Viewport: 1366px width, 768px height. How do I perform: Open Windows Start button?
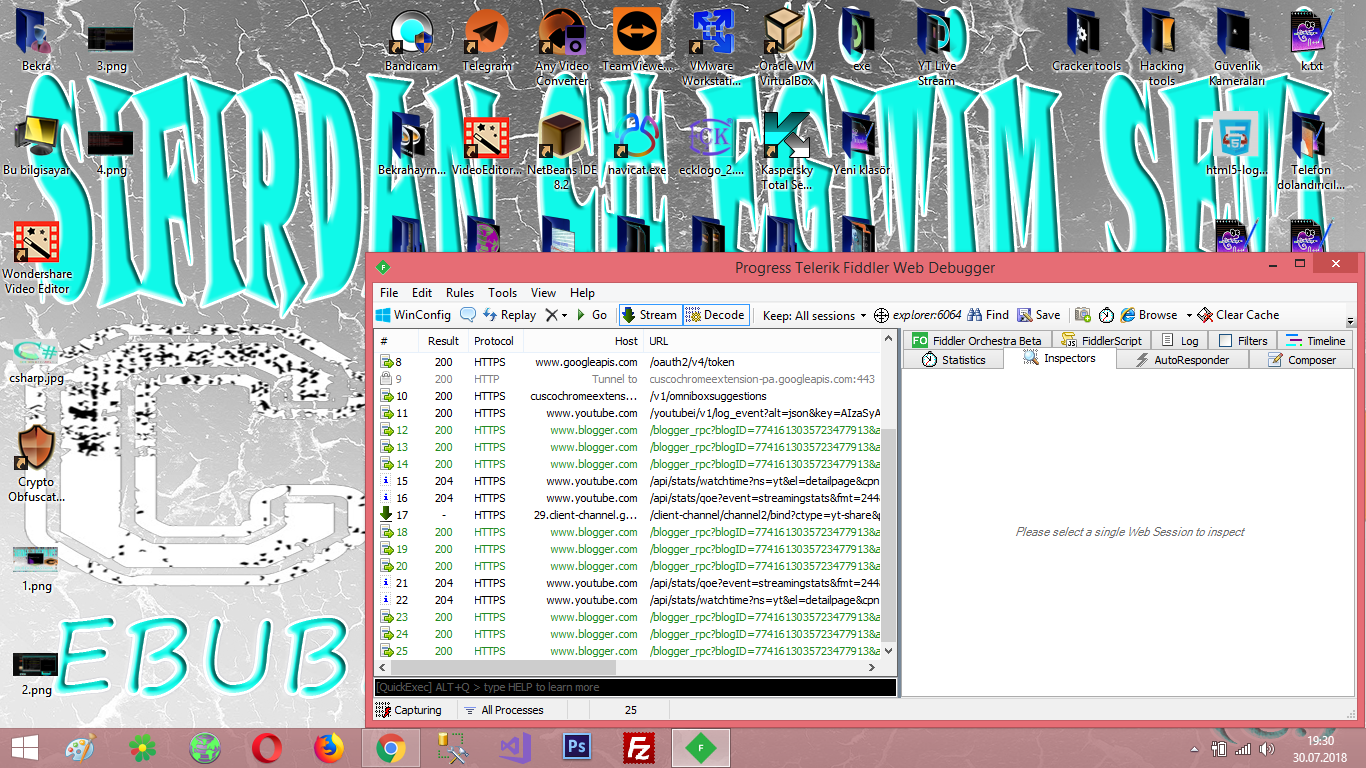coord(24,747)
